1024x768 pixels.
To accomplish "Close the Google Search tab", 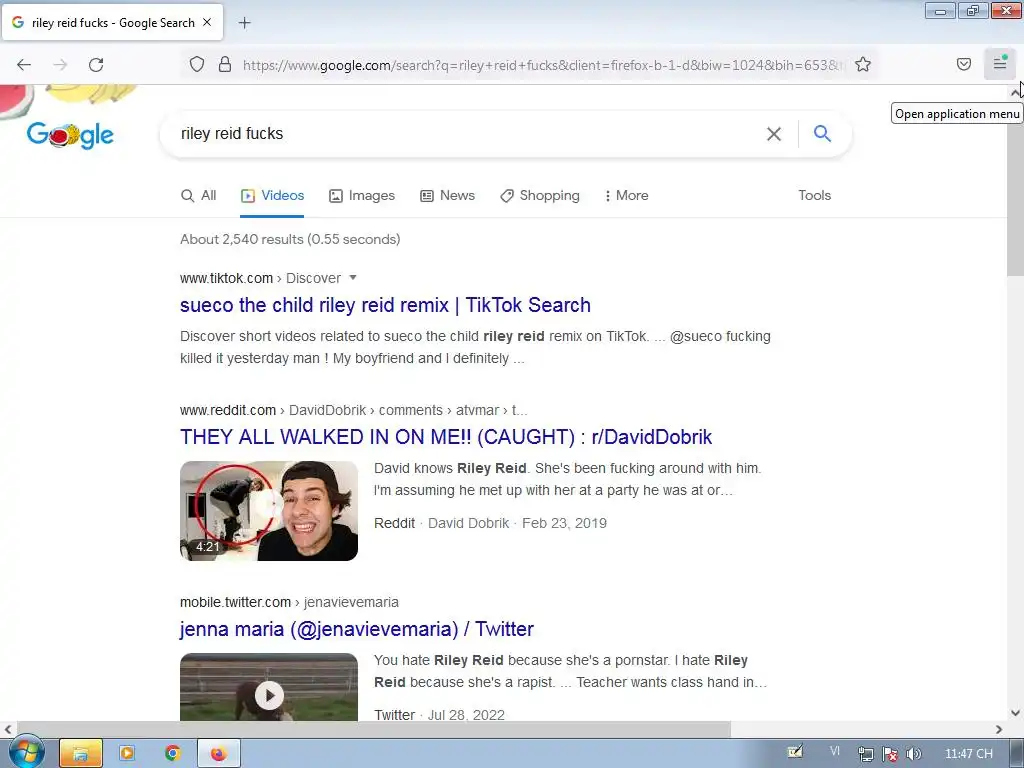I will pos(207,22).
